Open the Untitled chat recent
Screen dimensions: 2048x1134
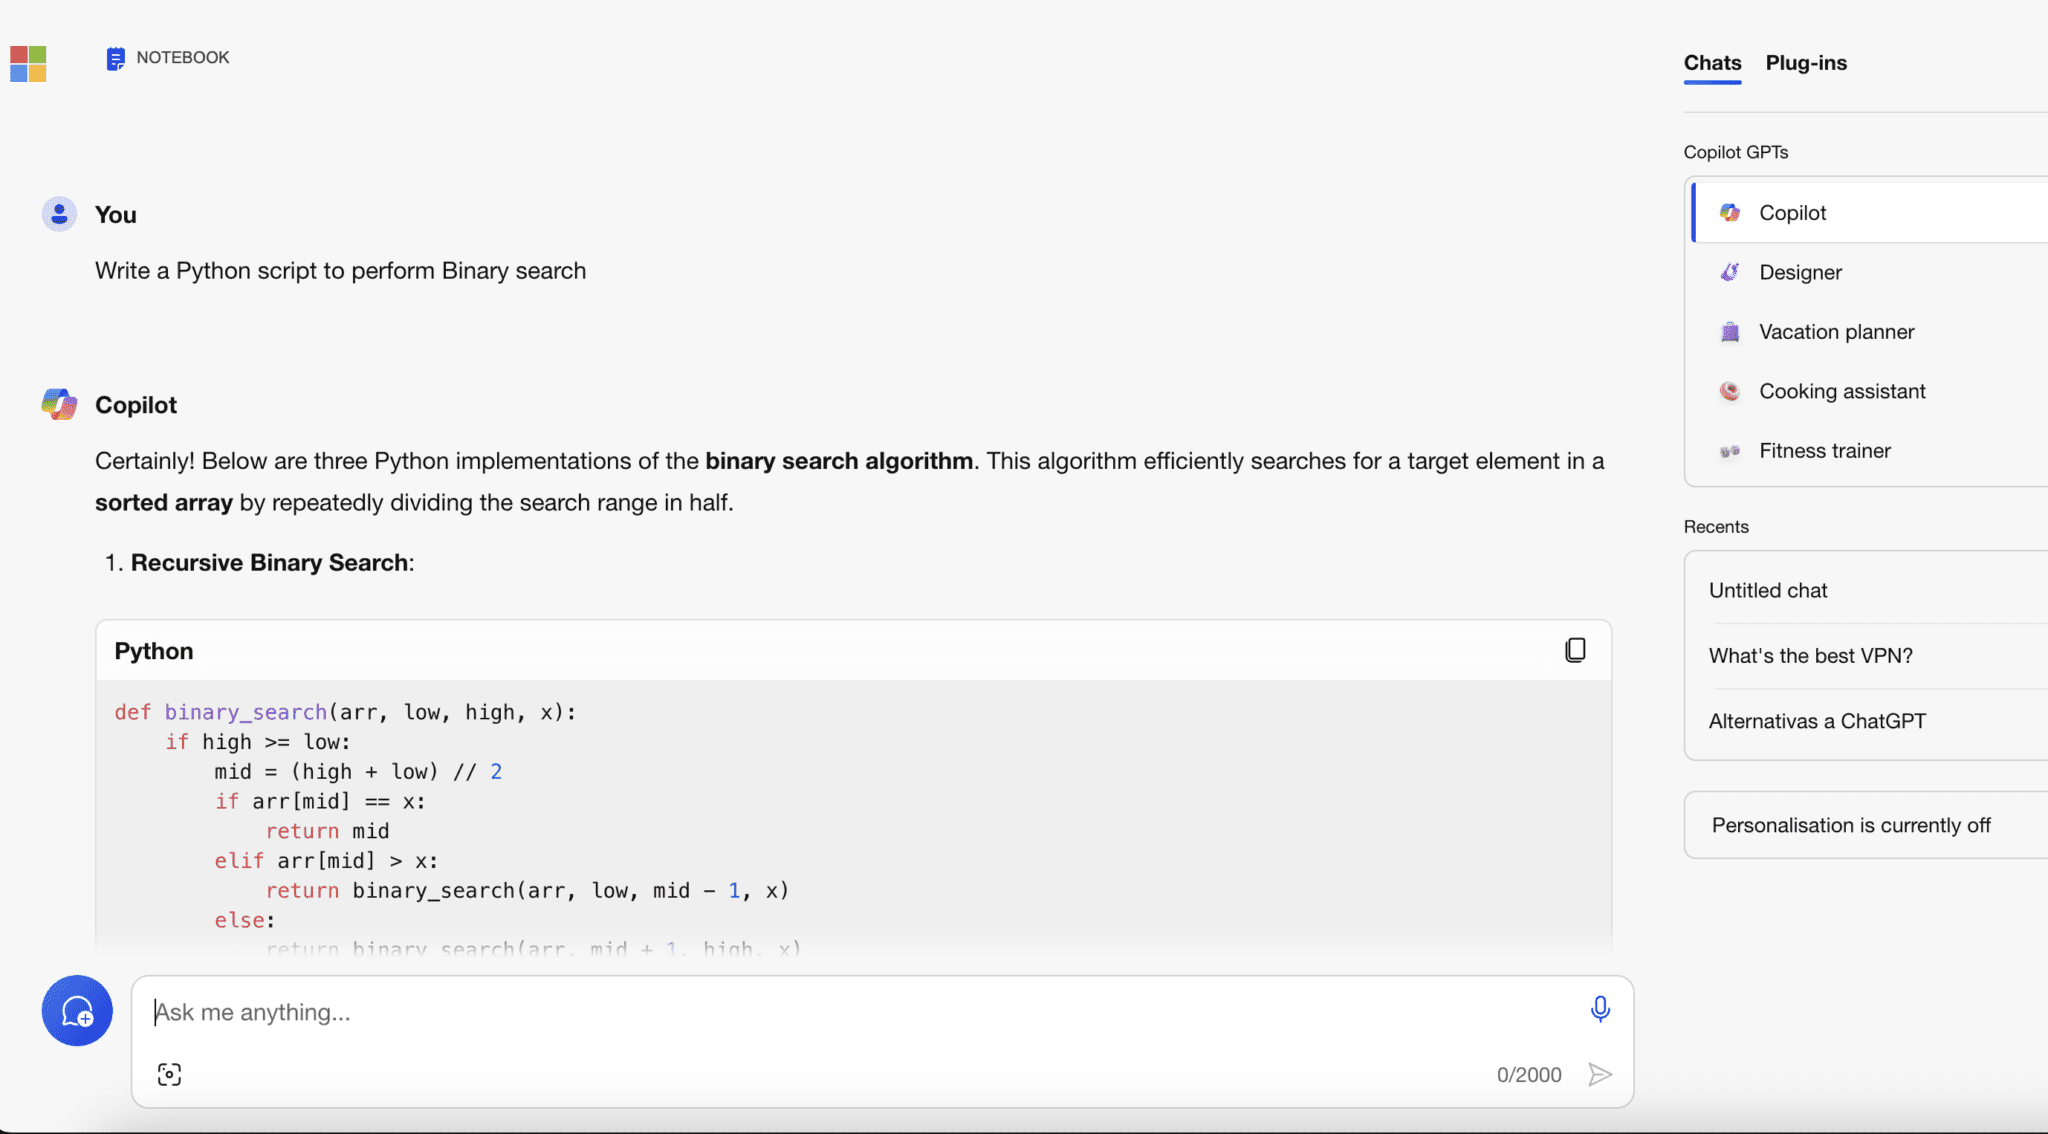1768,590
